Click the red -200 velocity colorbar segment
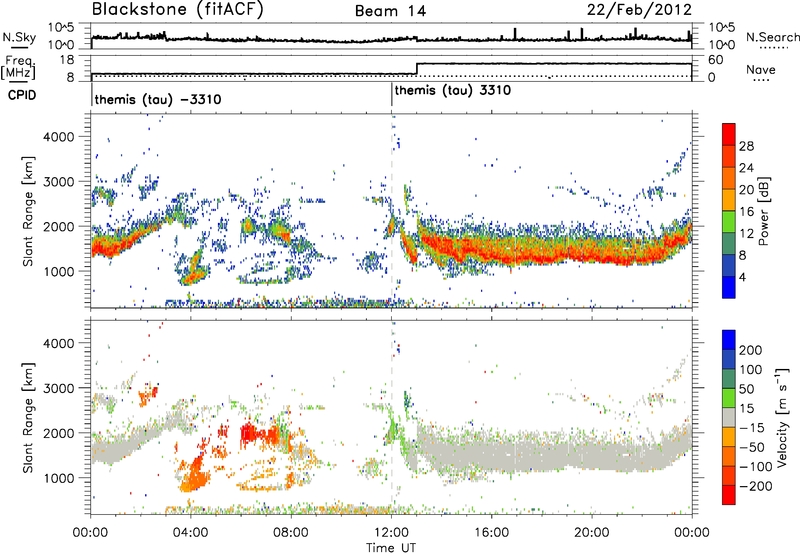The height and width of the screenshot is (554, 800). 729,495
